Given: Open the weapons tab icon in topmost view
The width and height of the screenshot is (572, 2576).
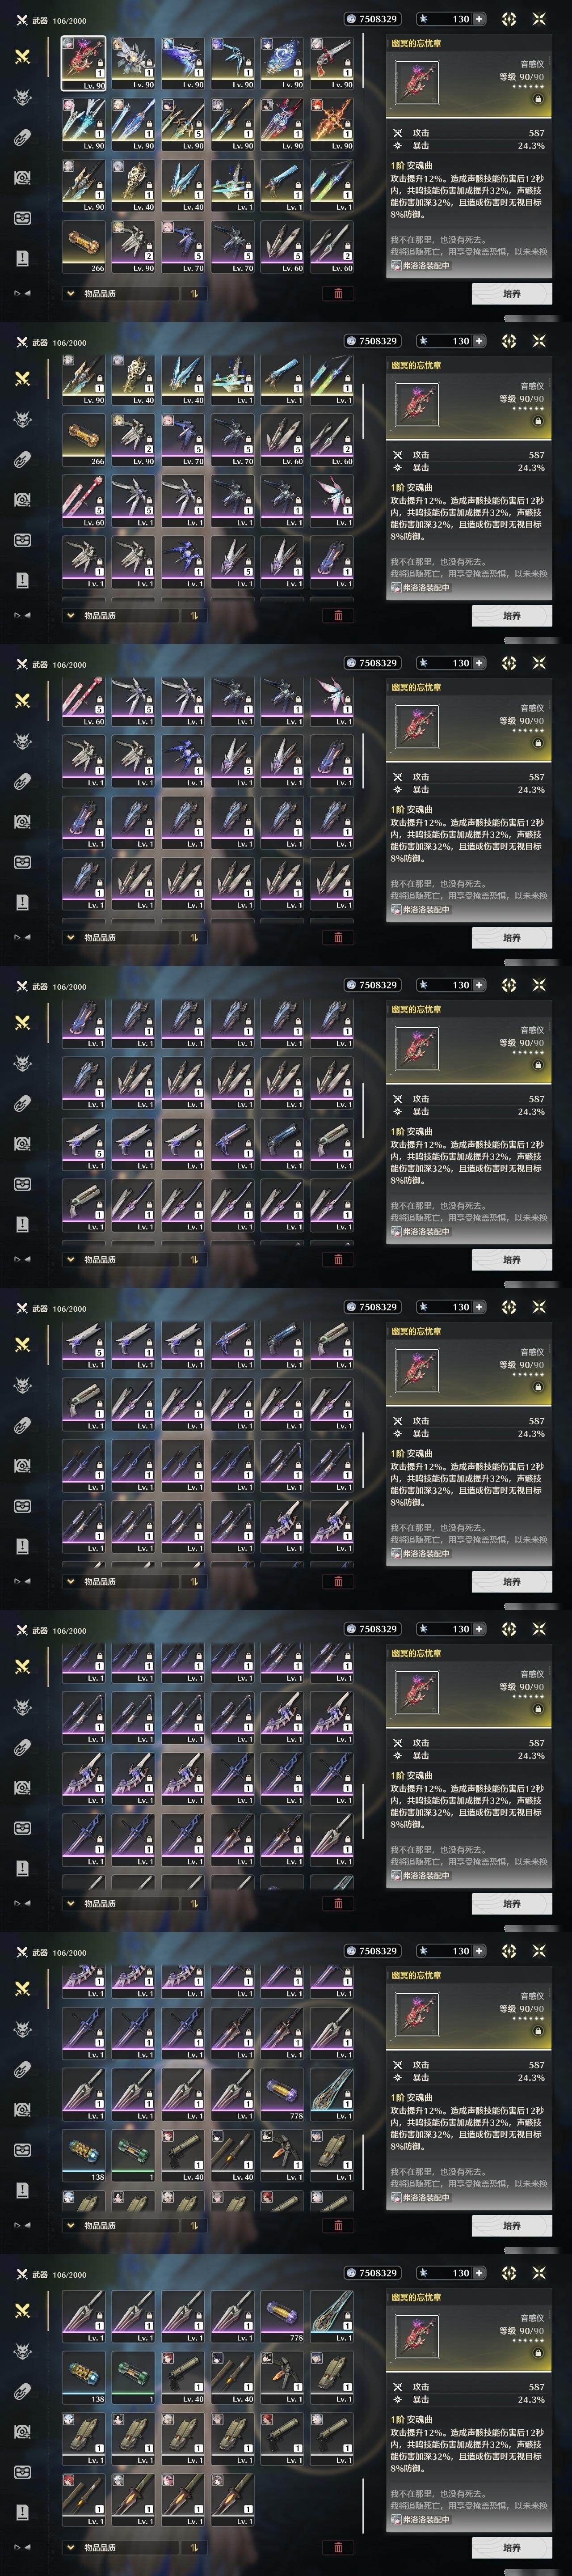Looking at the screenshot, I should point(22,56).
